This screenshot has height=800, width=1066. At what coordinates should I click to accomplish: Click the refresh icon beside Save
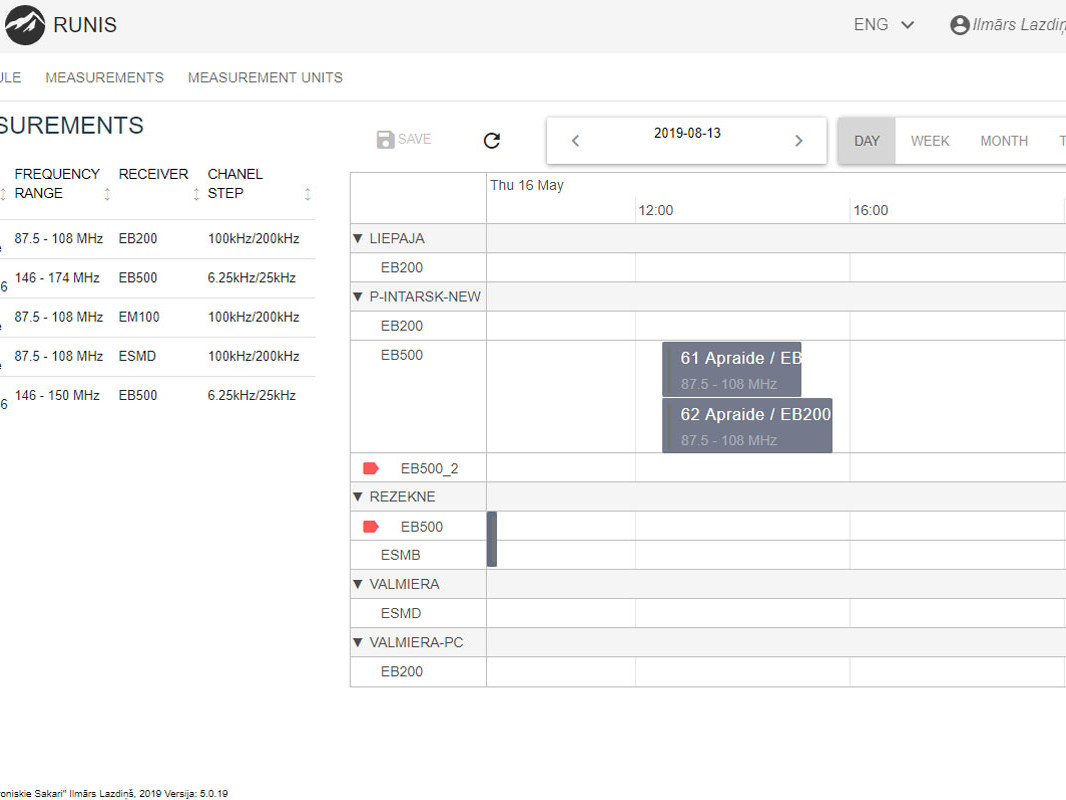coord(491,141)
